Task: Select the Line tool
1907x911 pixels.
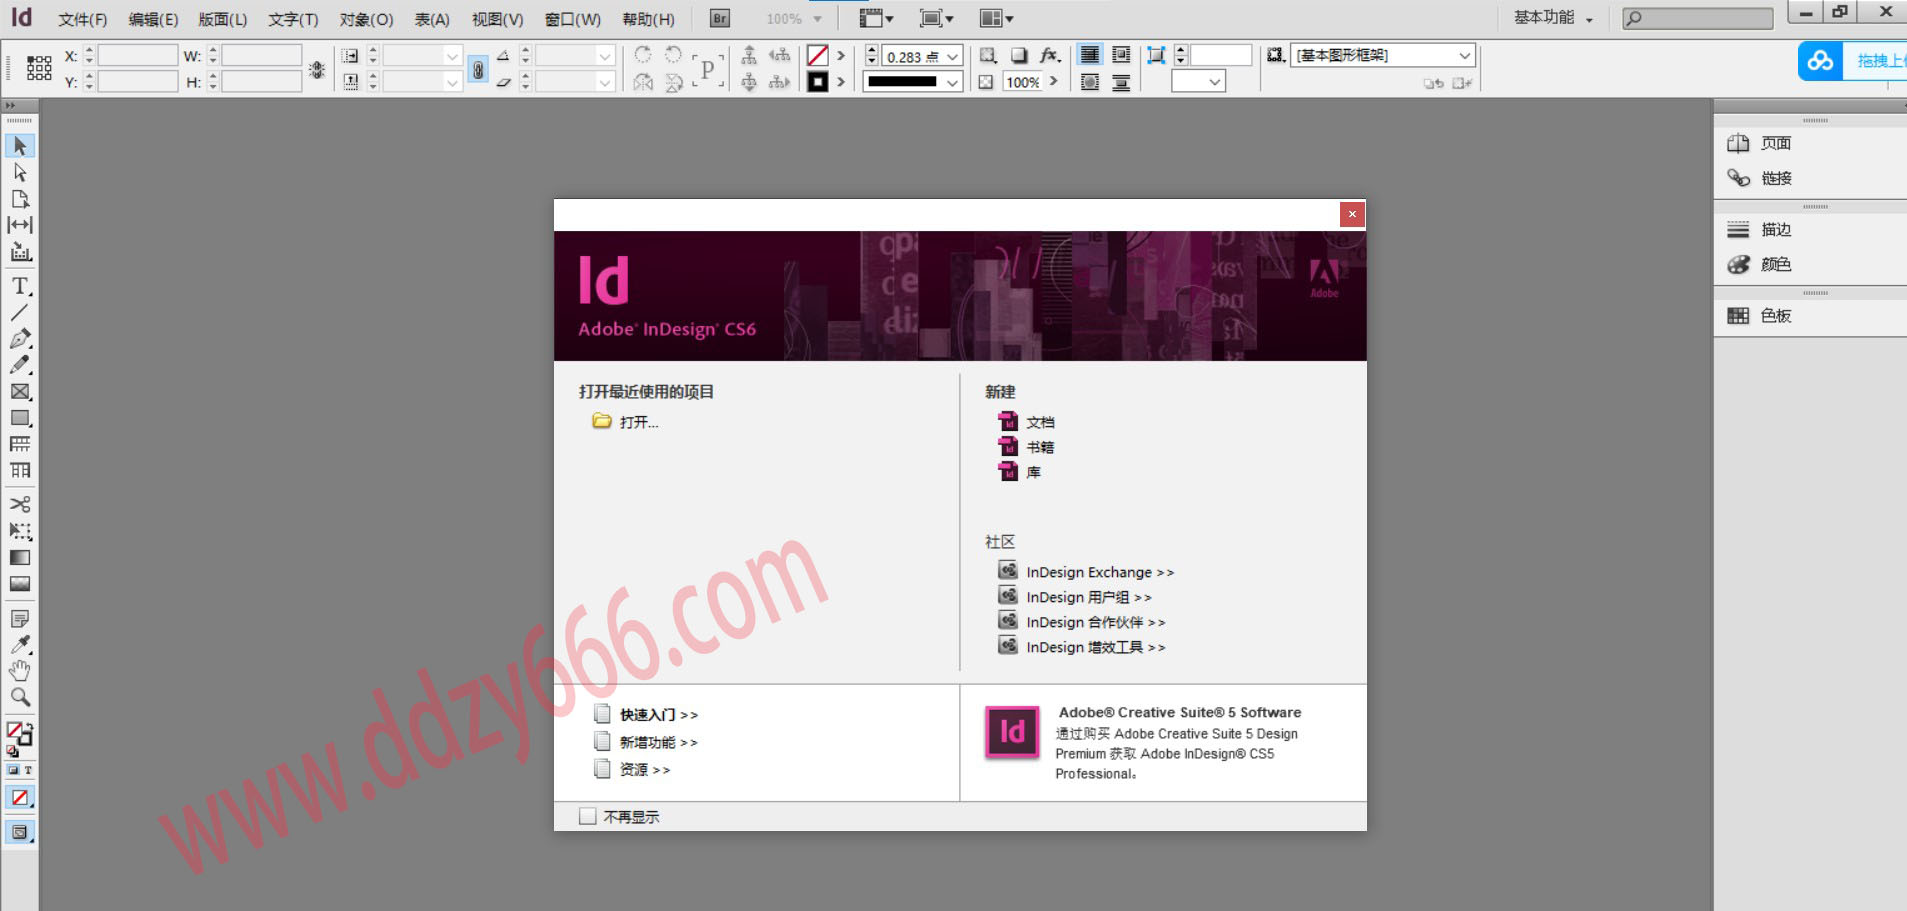Action: [x=20, y=312]
